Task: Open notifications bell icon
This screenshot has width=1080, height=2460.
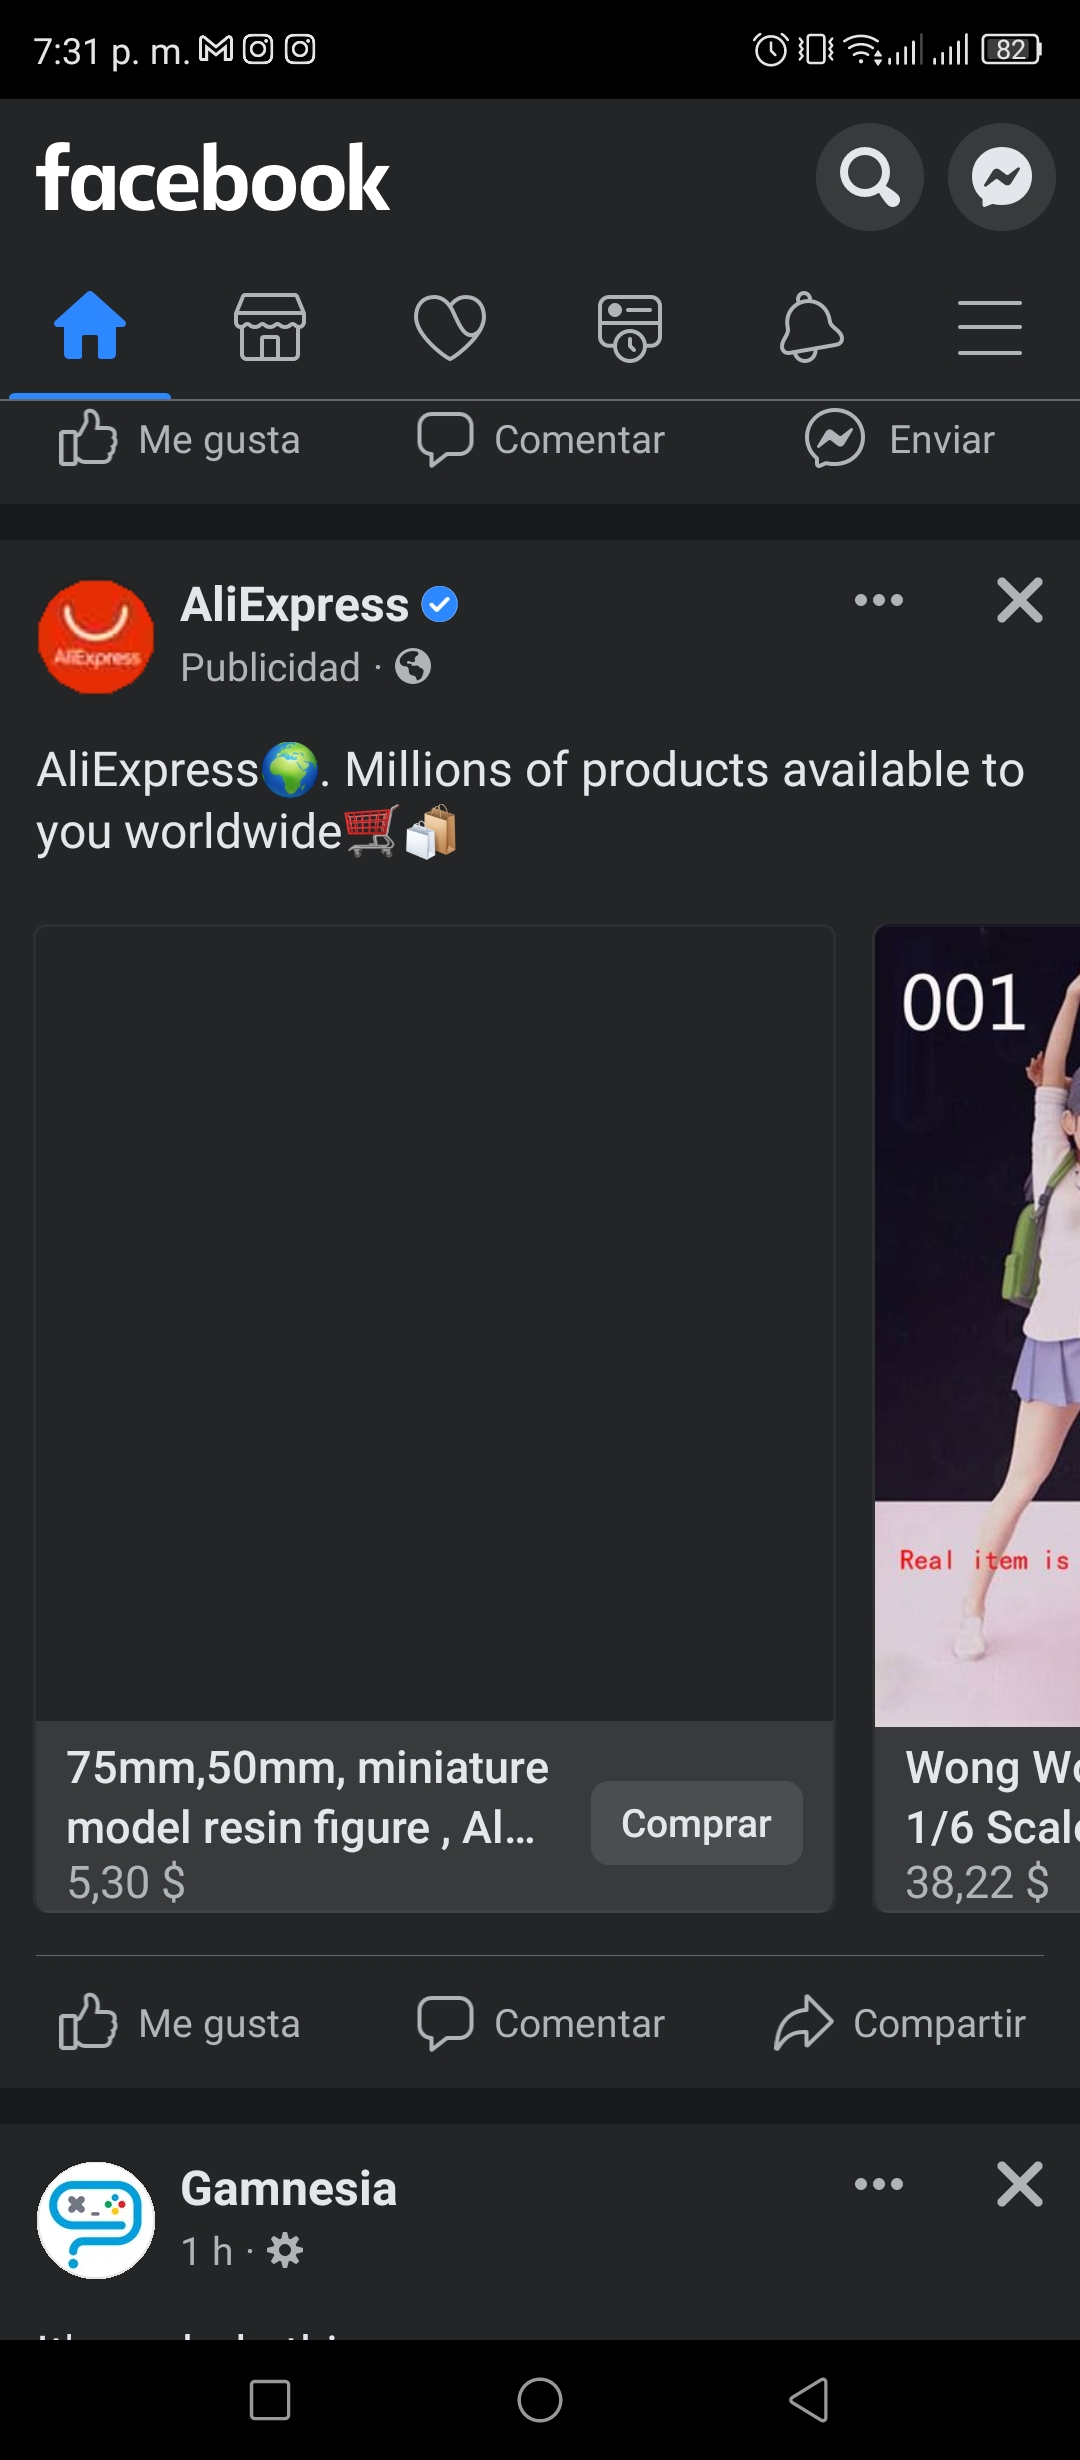Action: 811,327
